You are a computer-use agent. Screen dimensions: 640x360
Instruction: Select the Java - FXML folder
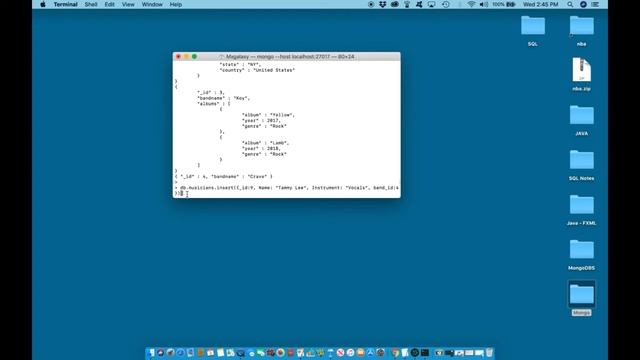tap(582, 205)
